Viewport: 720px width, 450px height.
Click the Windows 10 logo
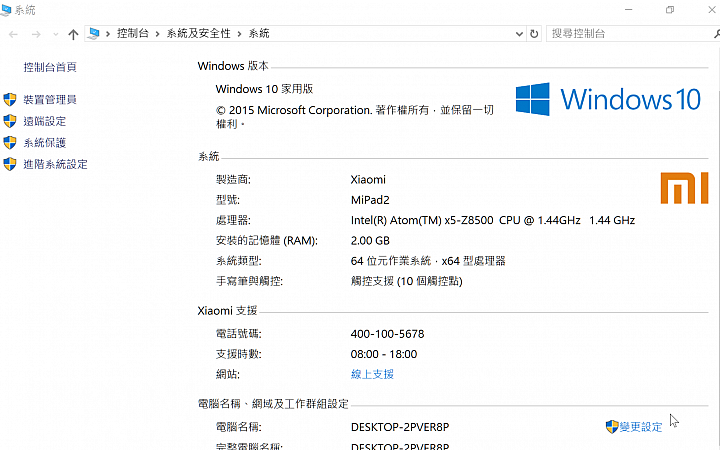tap(608, 99)
